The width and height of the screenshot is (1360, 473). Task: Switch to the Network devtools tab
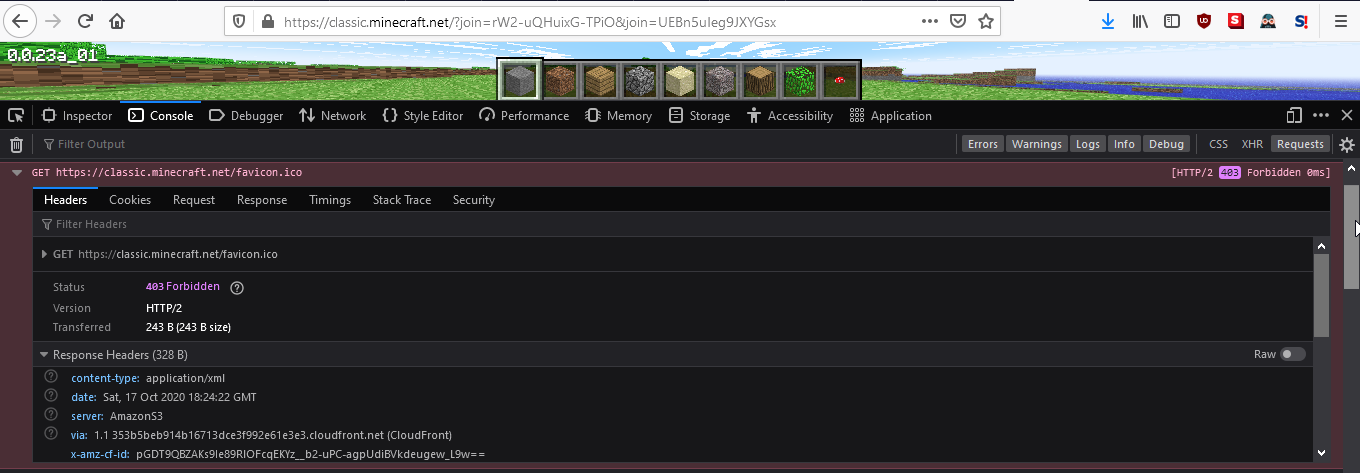point(333,116)
